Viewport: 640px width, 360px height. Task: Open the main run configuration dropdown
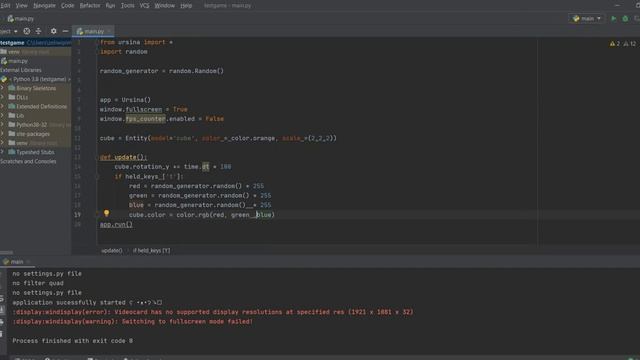pyautogui.click(x=587, y=19)
